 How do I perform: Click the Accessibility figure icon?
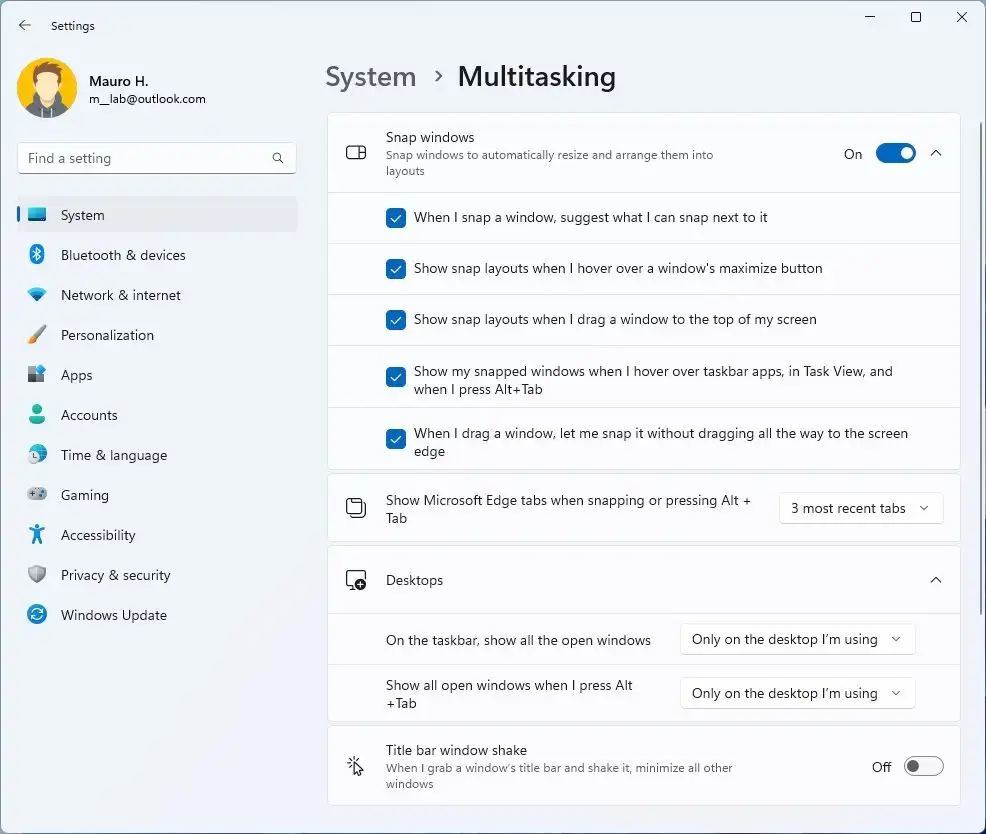pyautogui.click(x=37, y=535)
